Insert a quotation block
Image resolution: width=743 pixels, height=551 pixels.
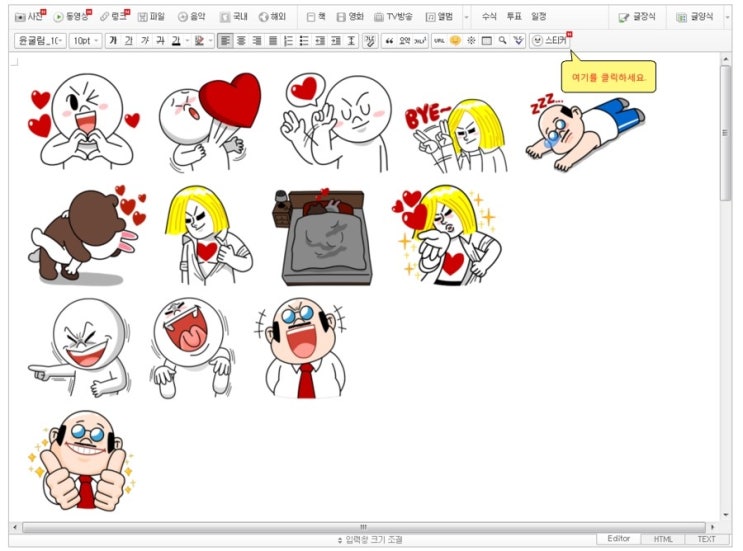389,41
